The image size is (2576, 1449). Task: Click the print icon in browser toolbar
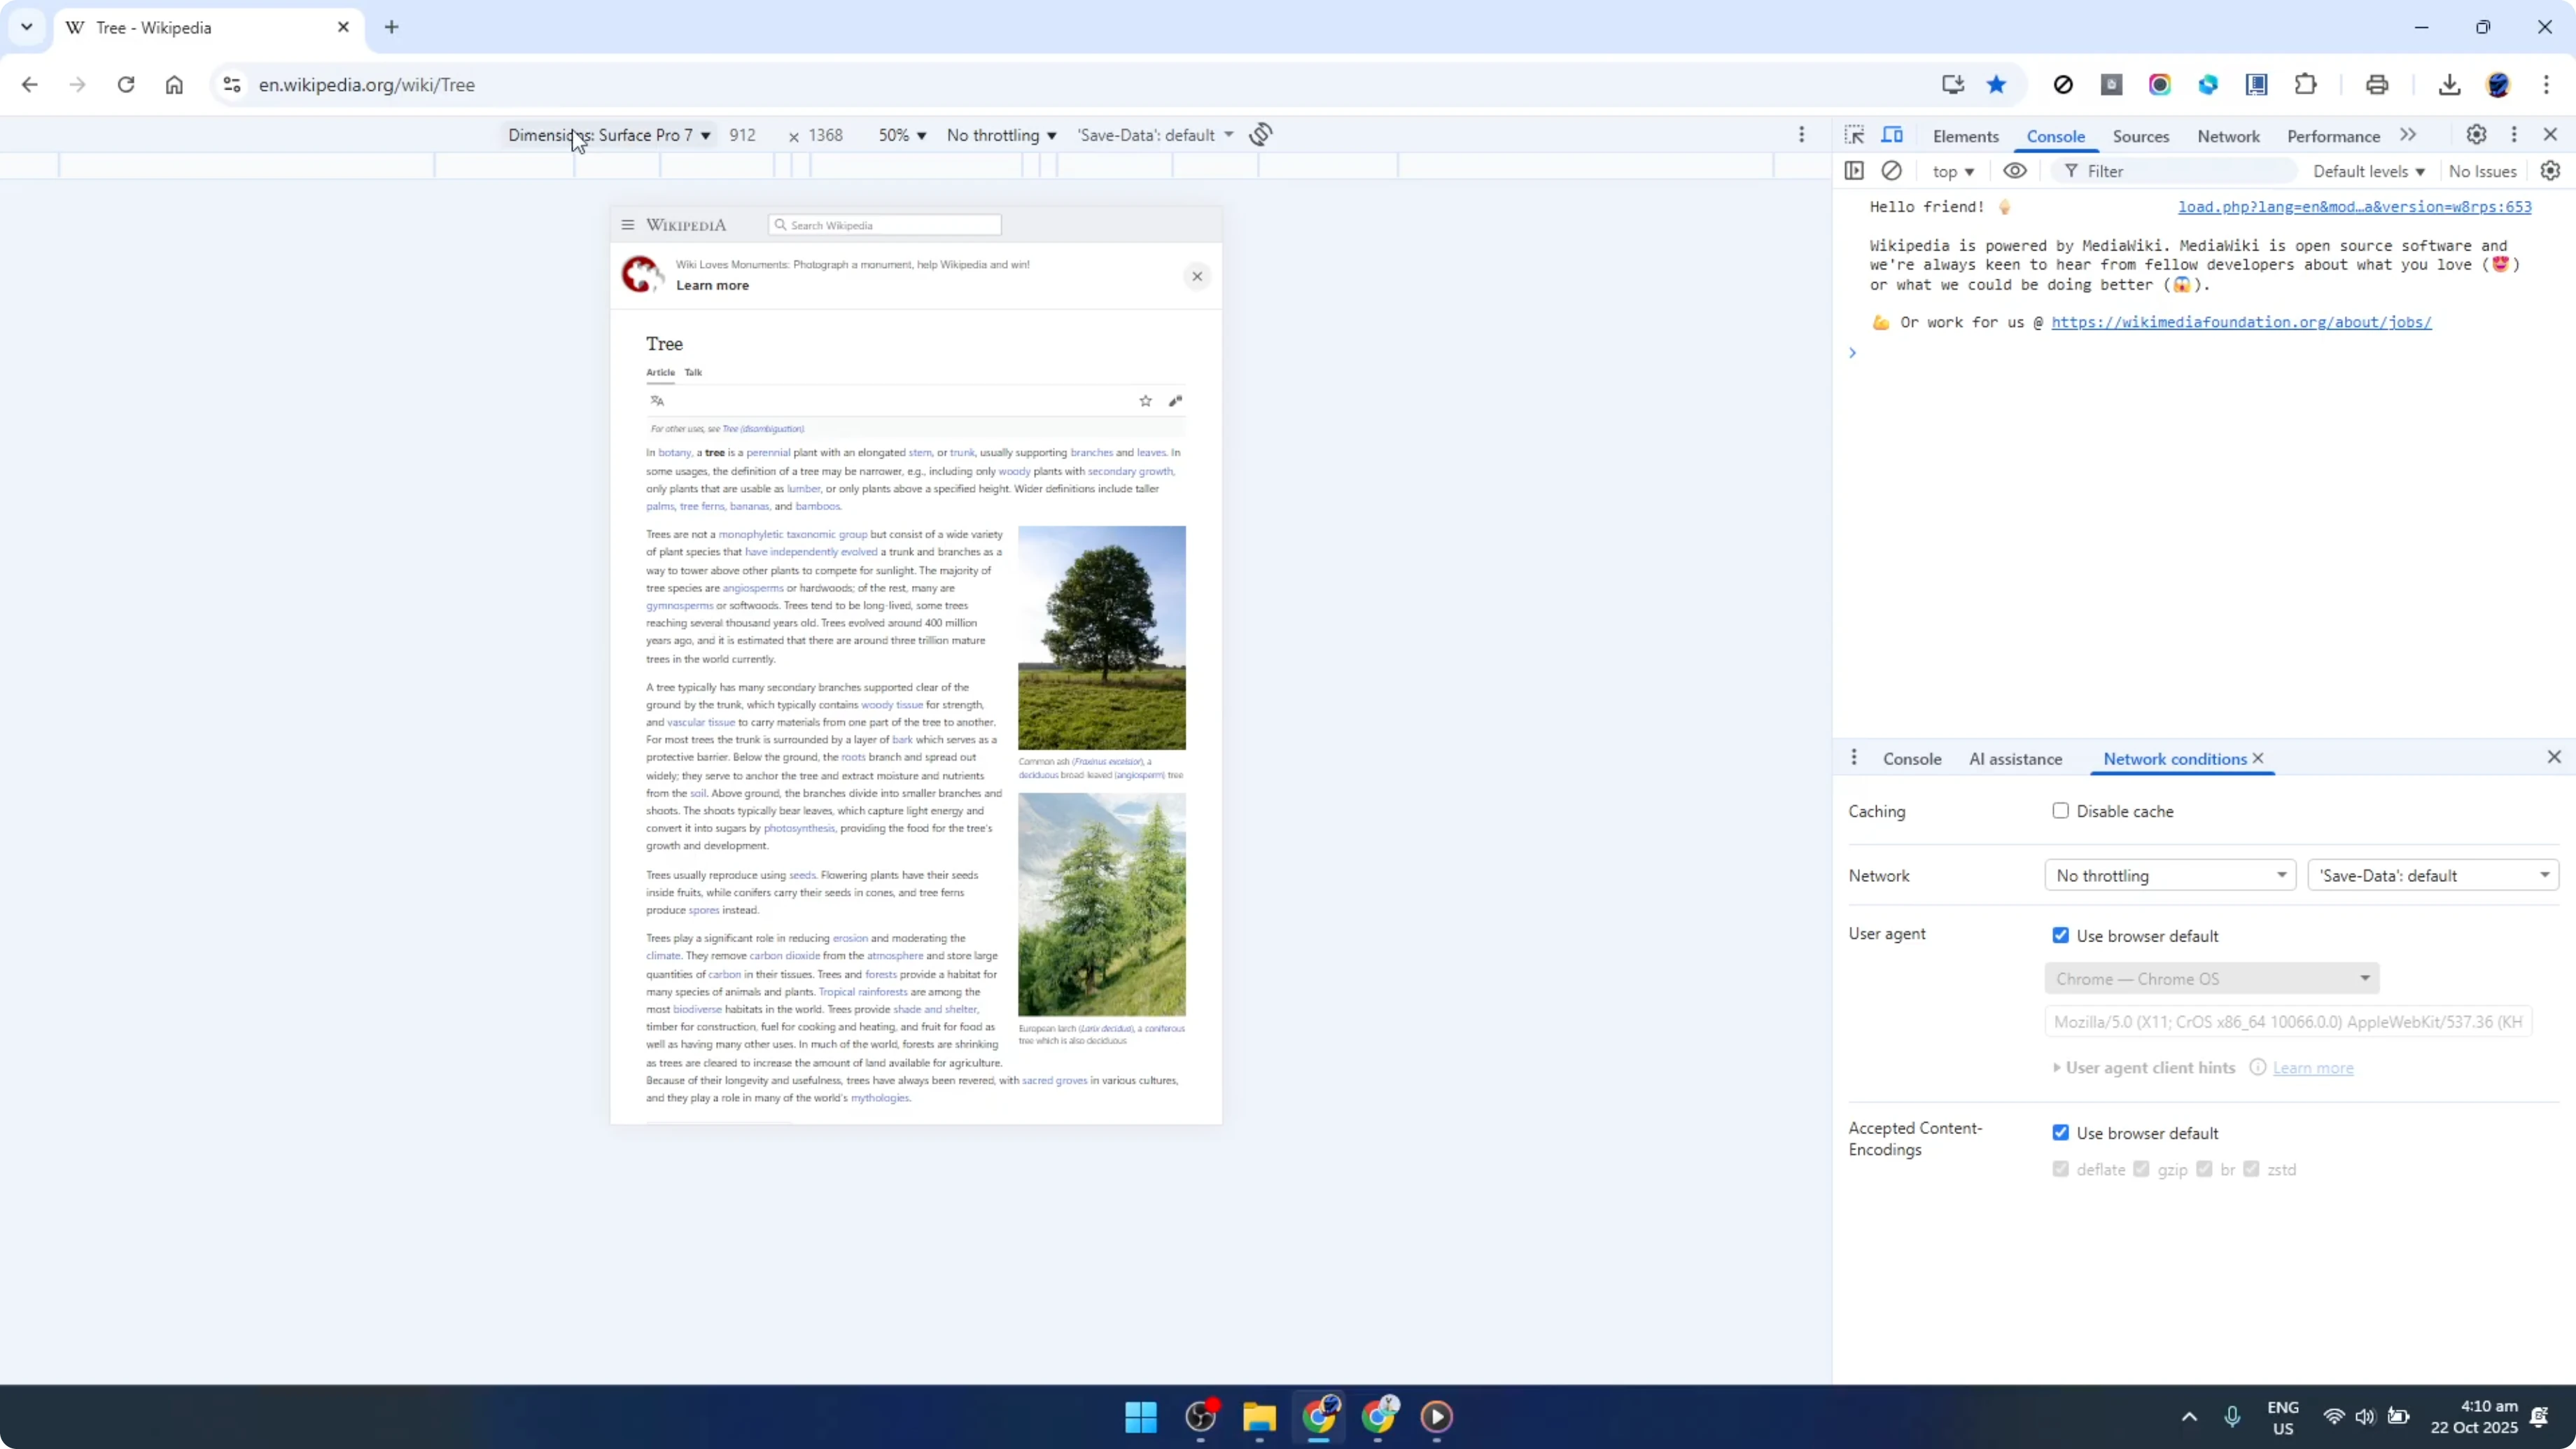point(2378,84)
